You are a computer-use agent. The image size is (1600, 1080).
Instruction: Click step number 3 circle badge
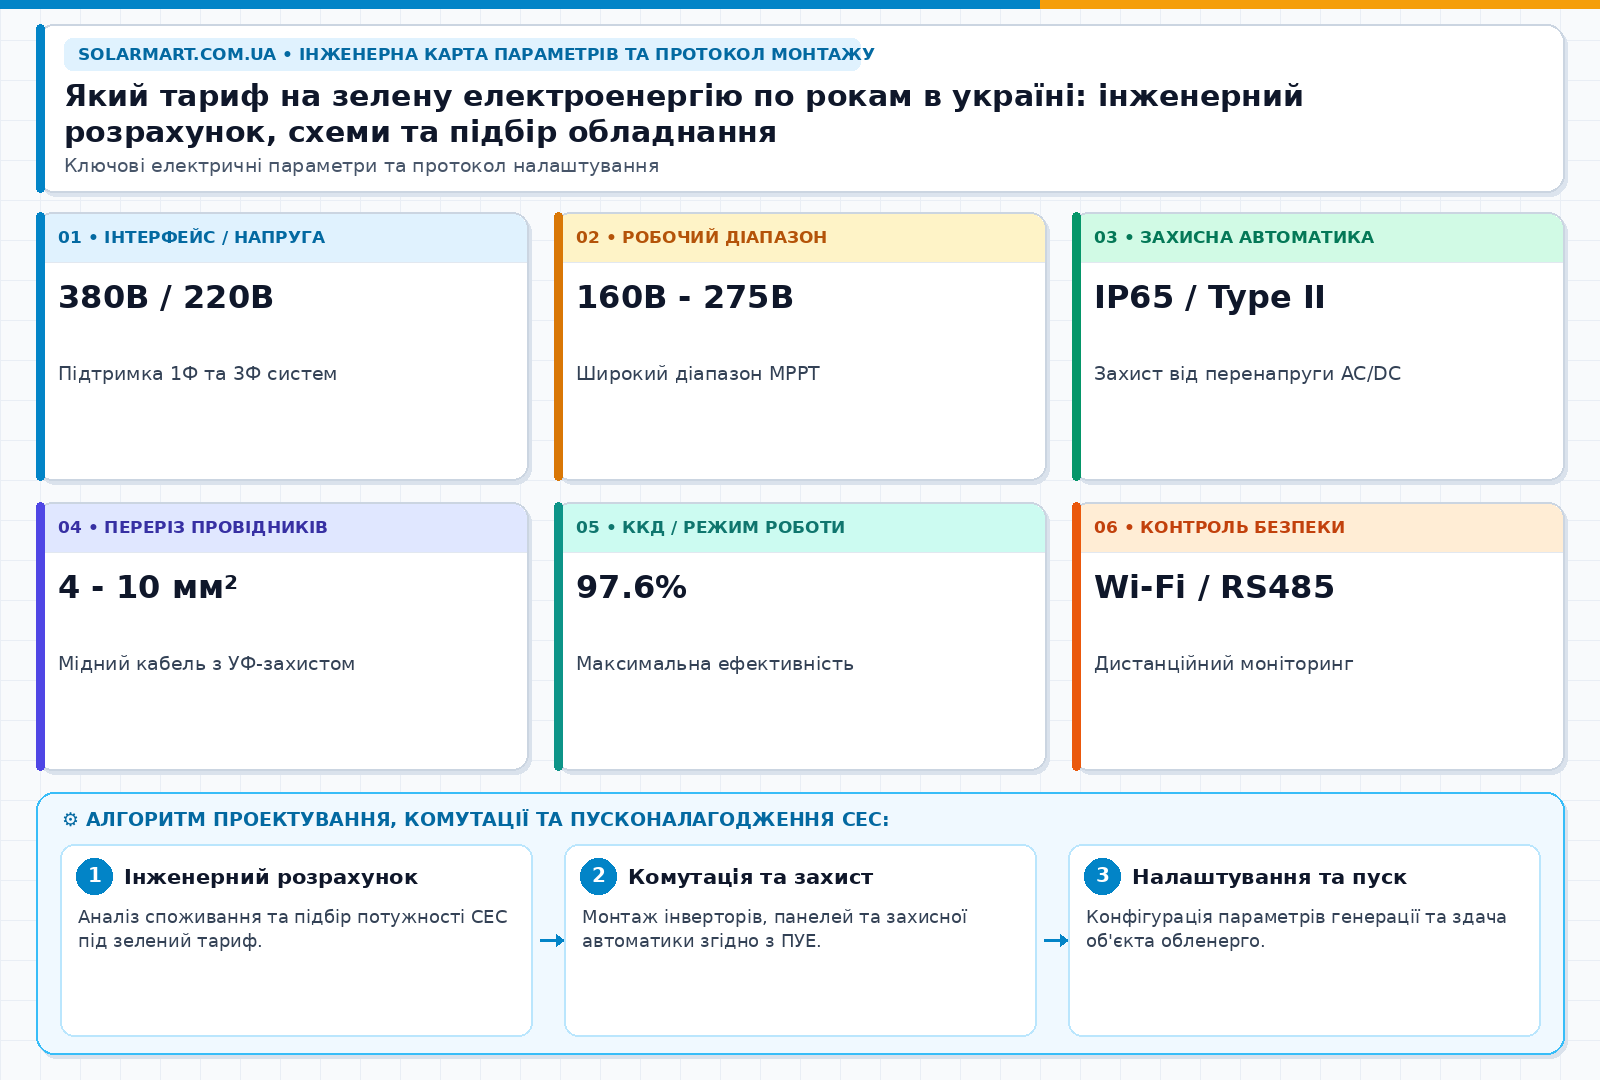coord(1103,876)
